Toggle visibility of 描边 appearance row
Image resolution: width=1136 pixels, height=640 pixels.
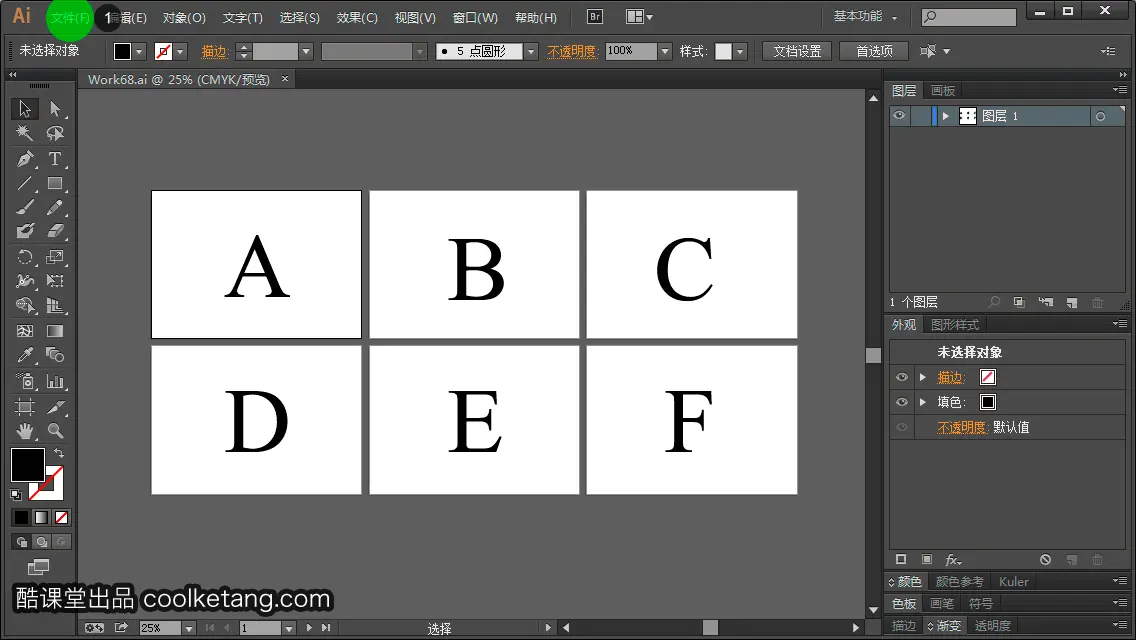pyautogui.click(x=902, y=377)
